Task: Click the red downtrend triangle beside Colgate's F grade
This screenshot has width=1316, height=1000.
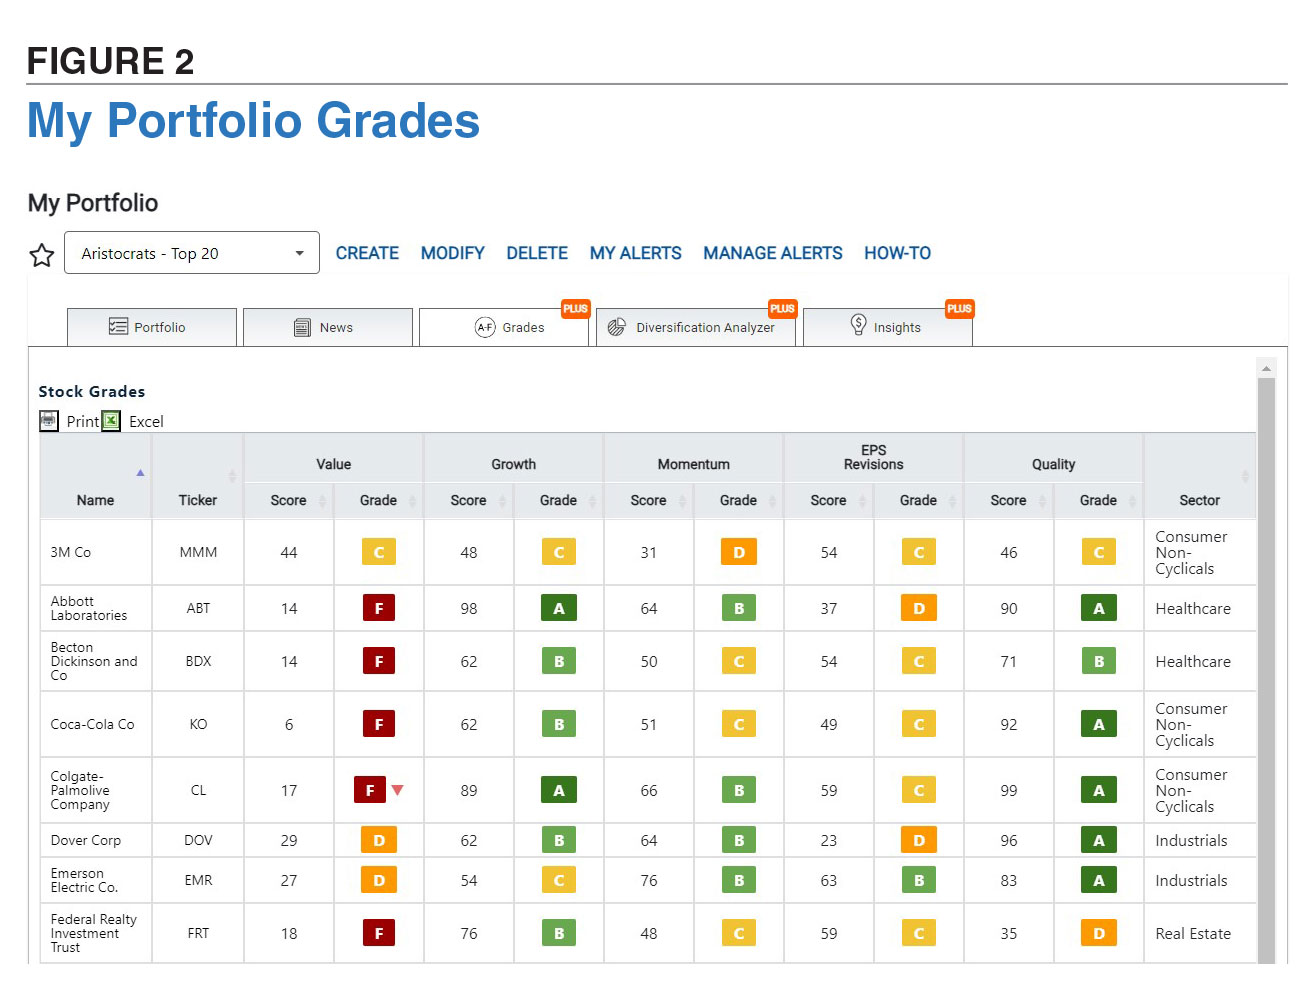Action: (x=398, y=790)
